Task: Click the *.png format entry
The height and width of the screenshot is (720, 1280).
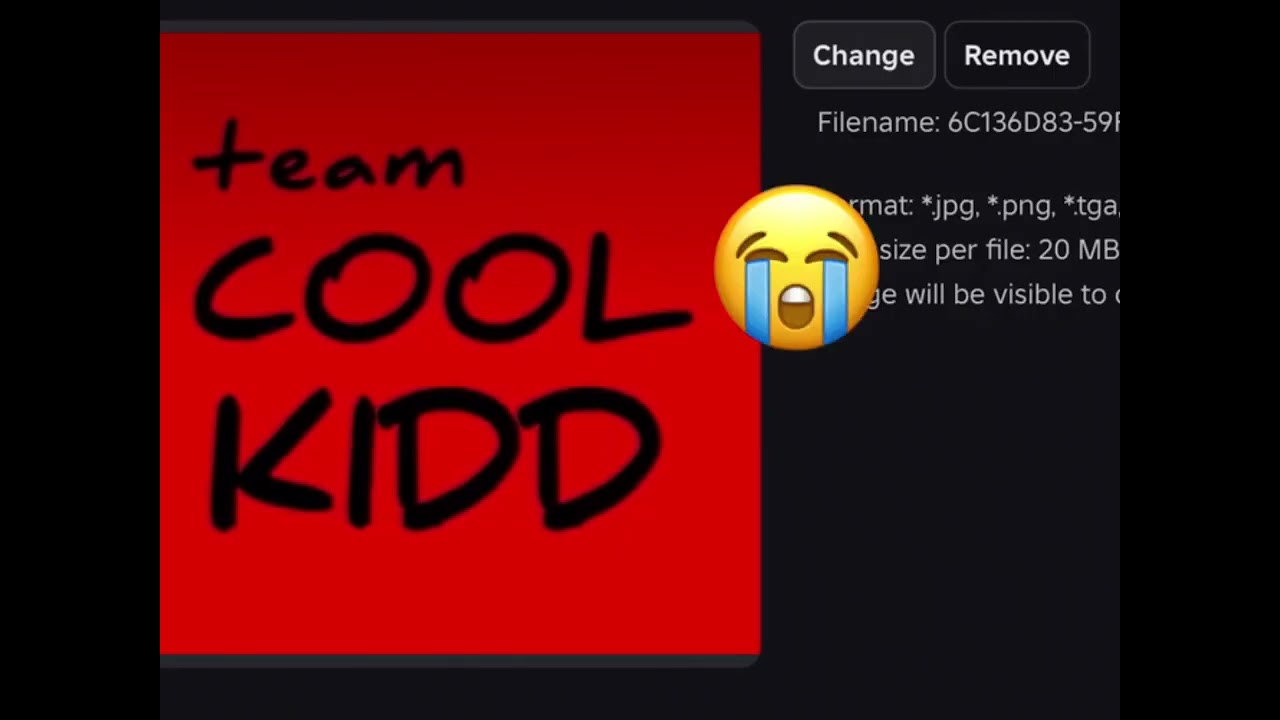Action: tap(1021, 206)
